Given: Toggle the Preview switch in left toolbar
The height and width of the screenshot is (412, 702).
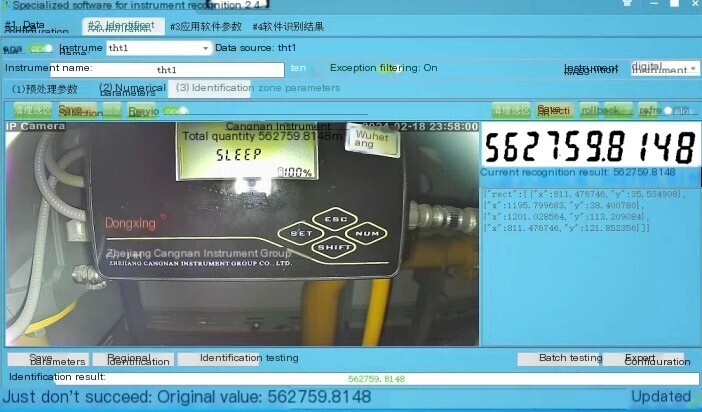Looking at the screenshot, I should pos(175,111).
